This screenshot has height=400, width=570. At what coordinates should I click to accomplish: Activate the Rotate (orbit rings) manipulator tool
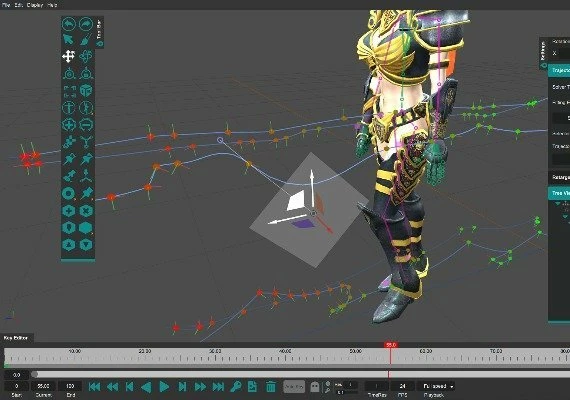click(x=86, y=56)
